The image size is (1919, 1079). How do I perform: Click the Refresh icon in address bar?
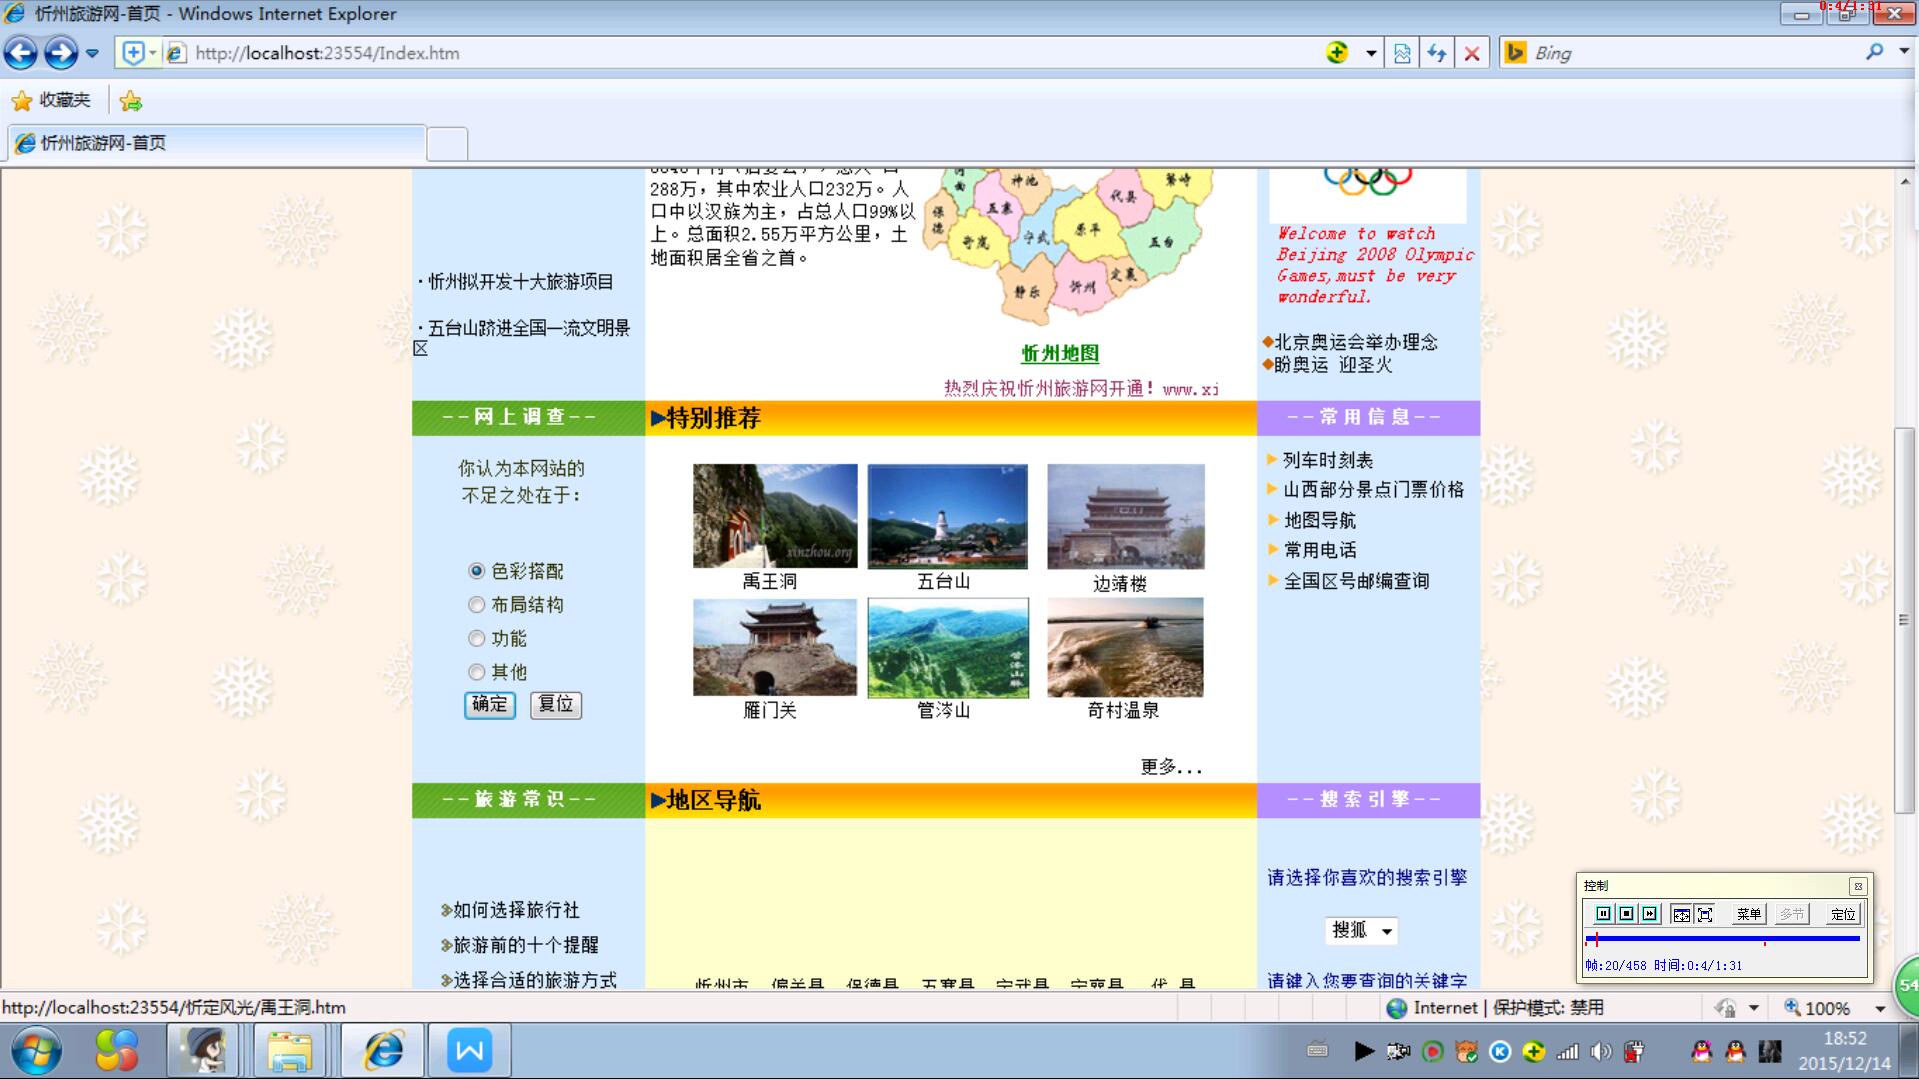[x=1437, y=54]
